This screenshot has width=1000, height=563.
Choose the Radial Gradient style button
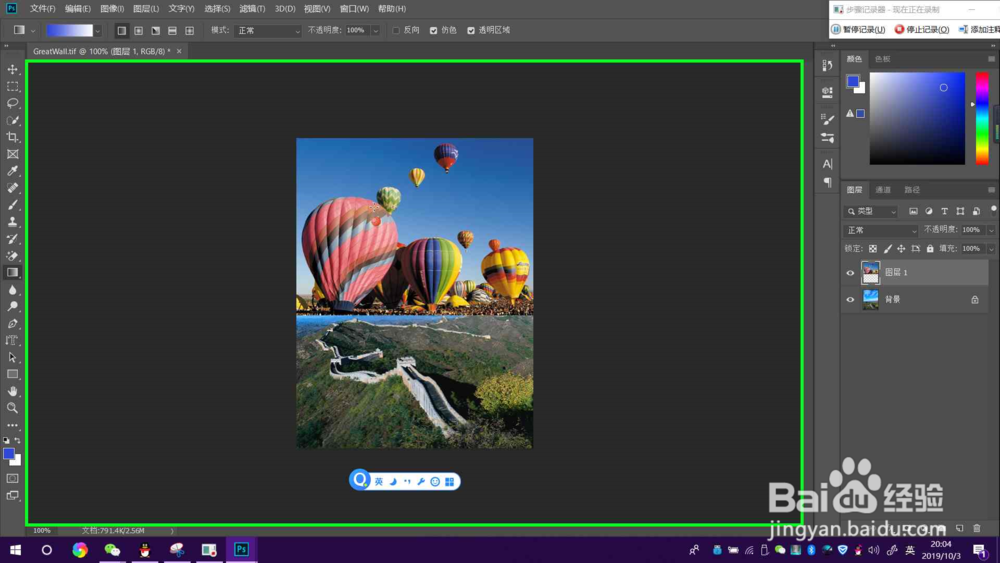click(138, 30)
